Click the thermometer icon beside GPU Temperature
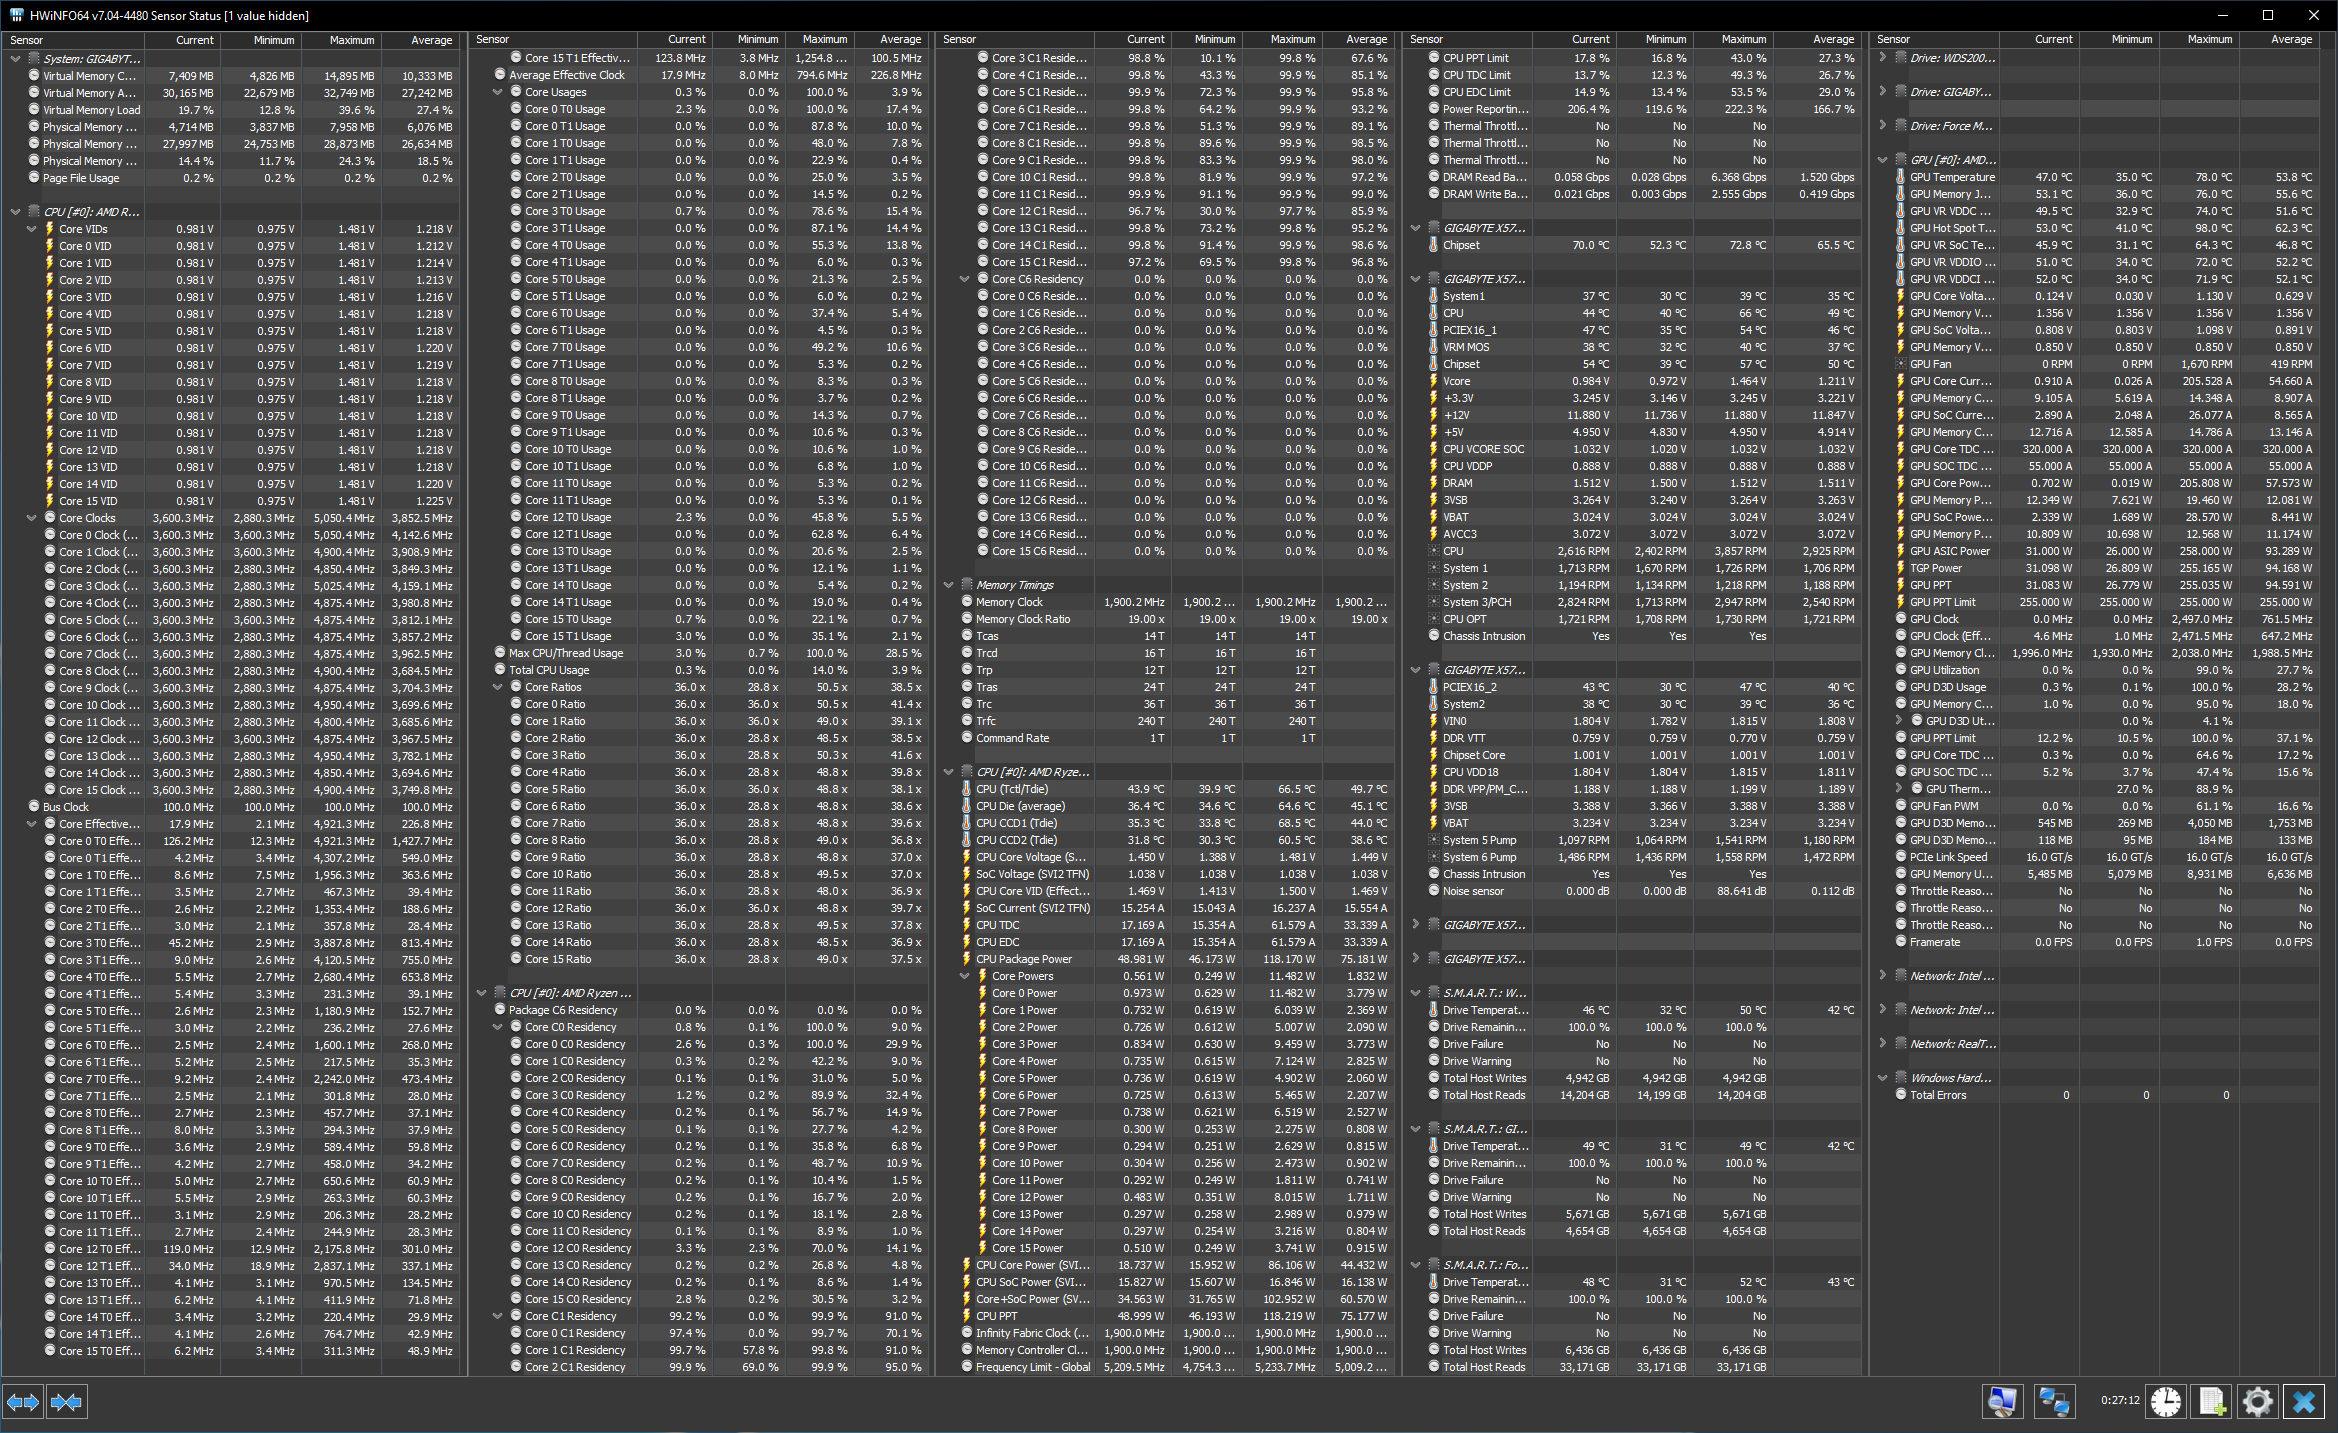Screen dimensions: 2338x1433 coord(1900,177)
